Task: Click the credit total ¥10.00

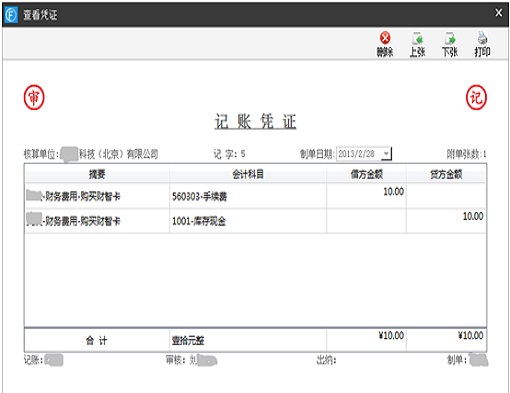Action: point(471,335)
